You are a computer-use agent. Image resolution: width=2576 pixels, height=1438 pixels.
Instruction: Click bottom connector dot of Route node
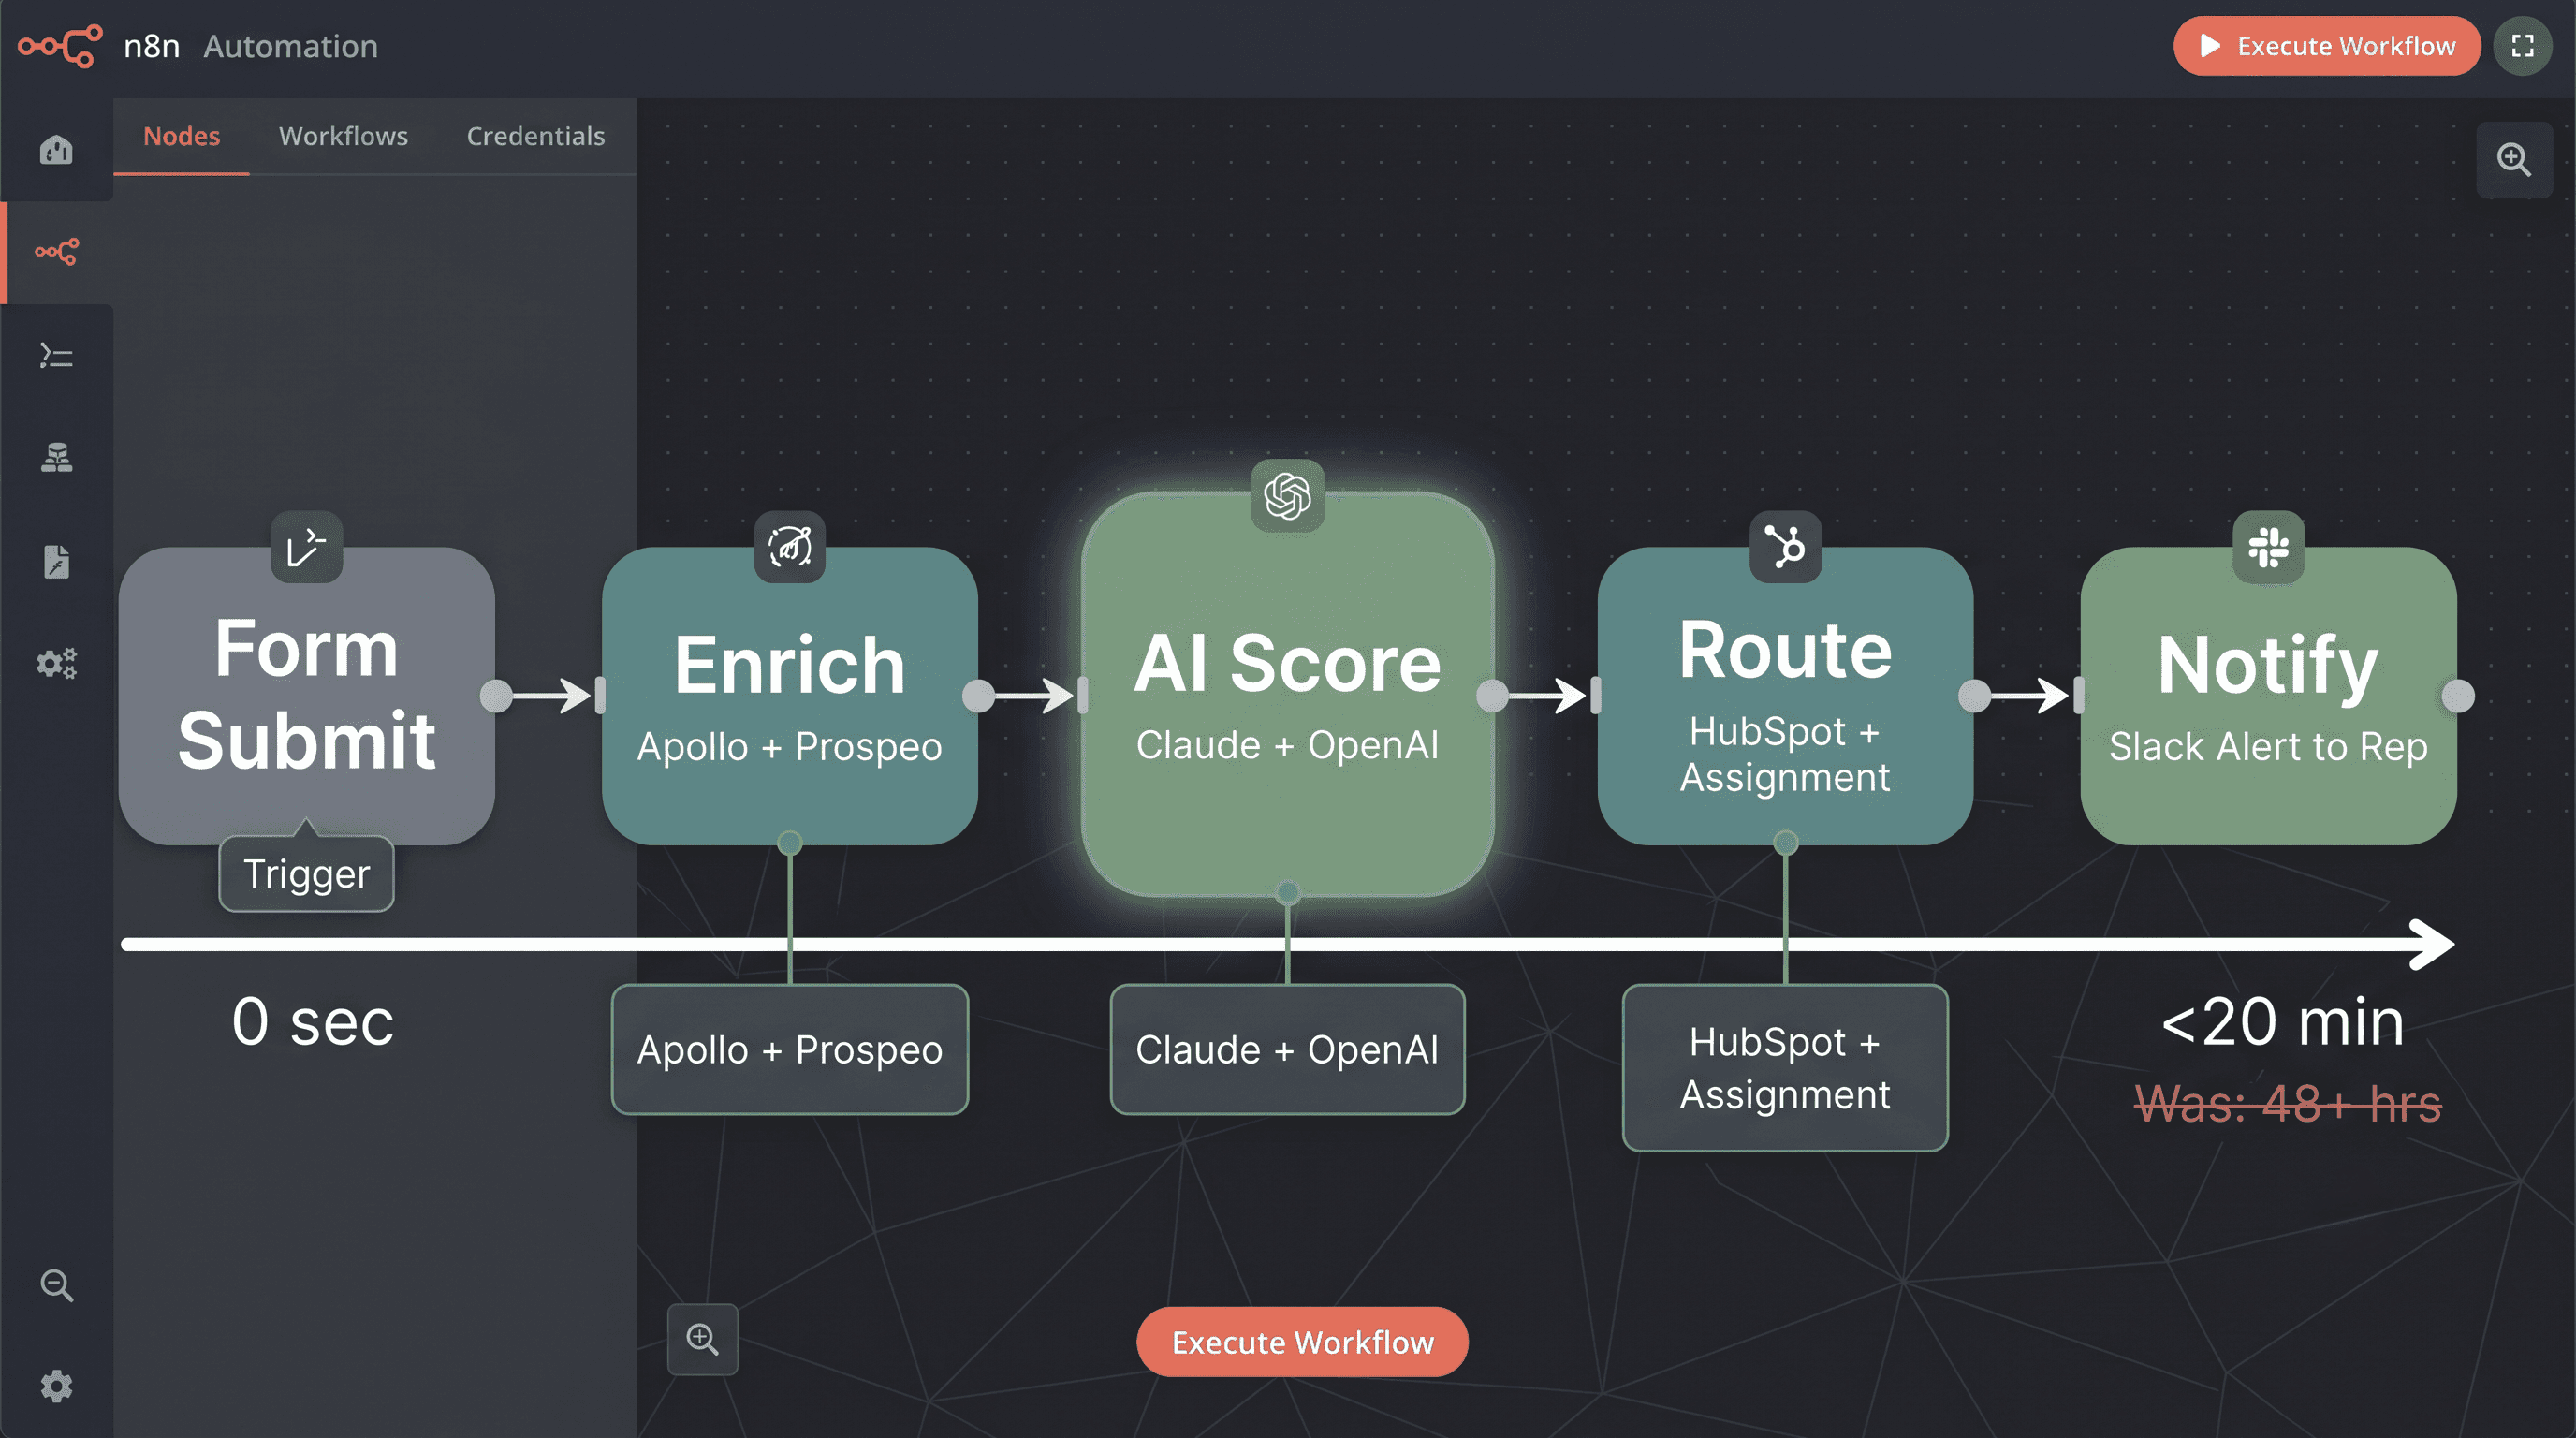(1786, 843)
